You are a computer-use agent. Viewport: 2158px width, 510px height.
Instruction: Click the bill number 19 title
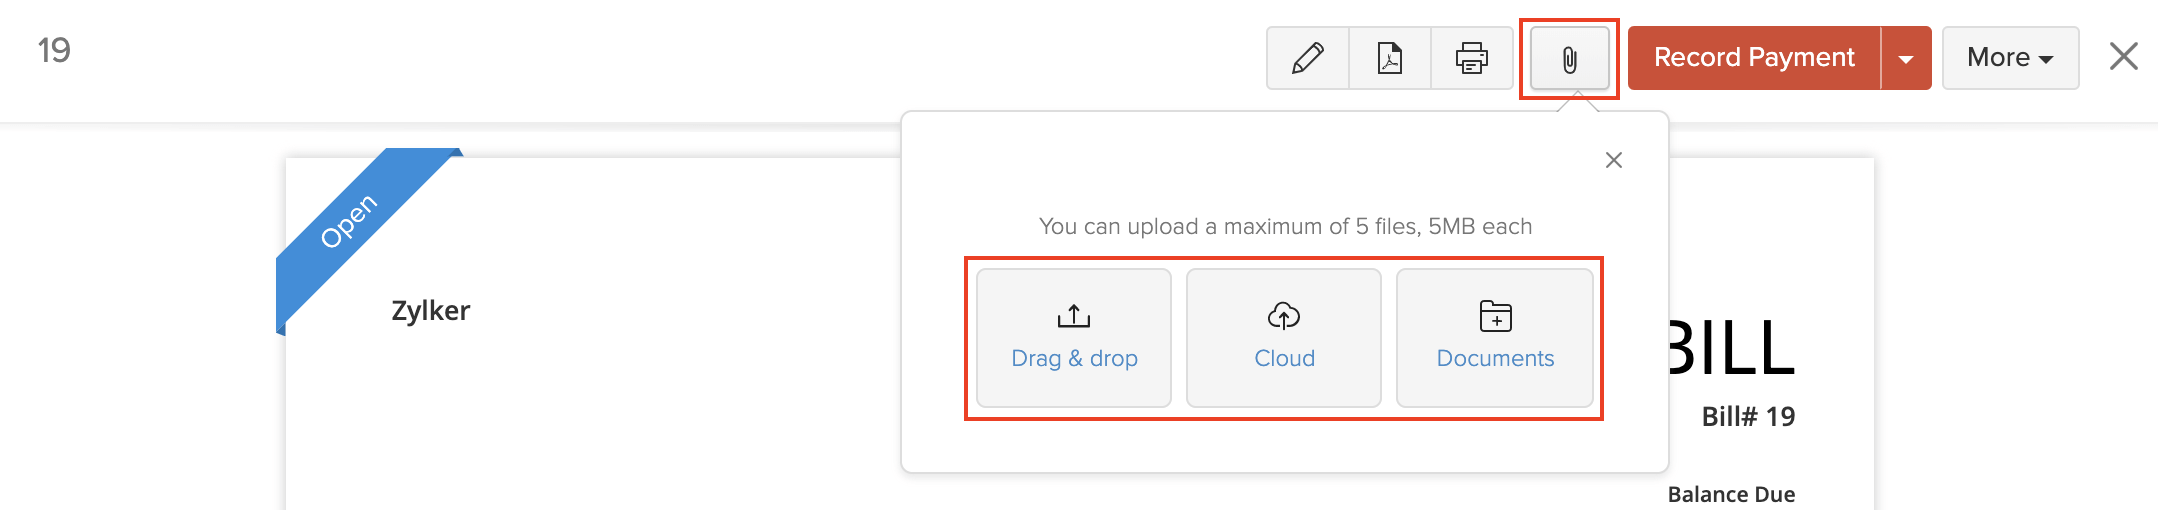54,50
